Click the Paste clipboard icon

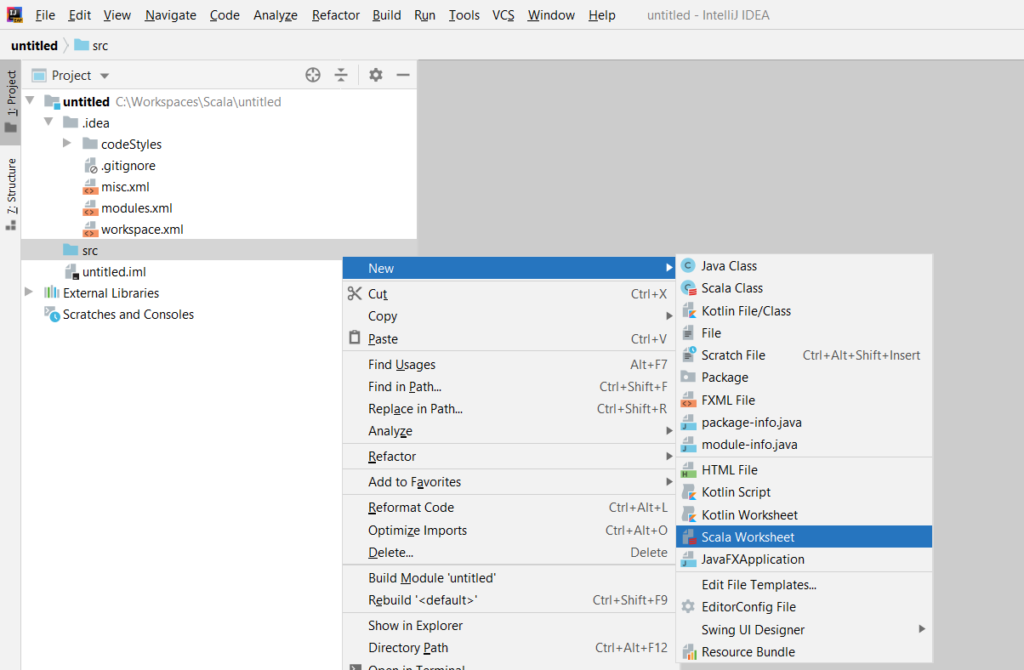(x=355, y=338)
